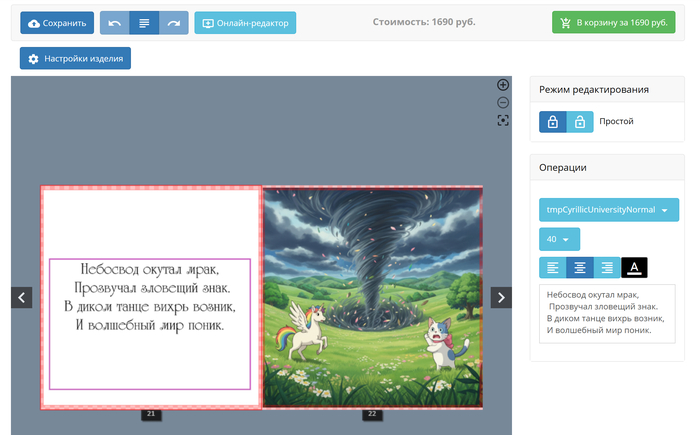Go to the previous page spread
The height and width of the screenshot is (435, 700).
[x=22, y=297]
